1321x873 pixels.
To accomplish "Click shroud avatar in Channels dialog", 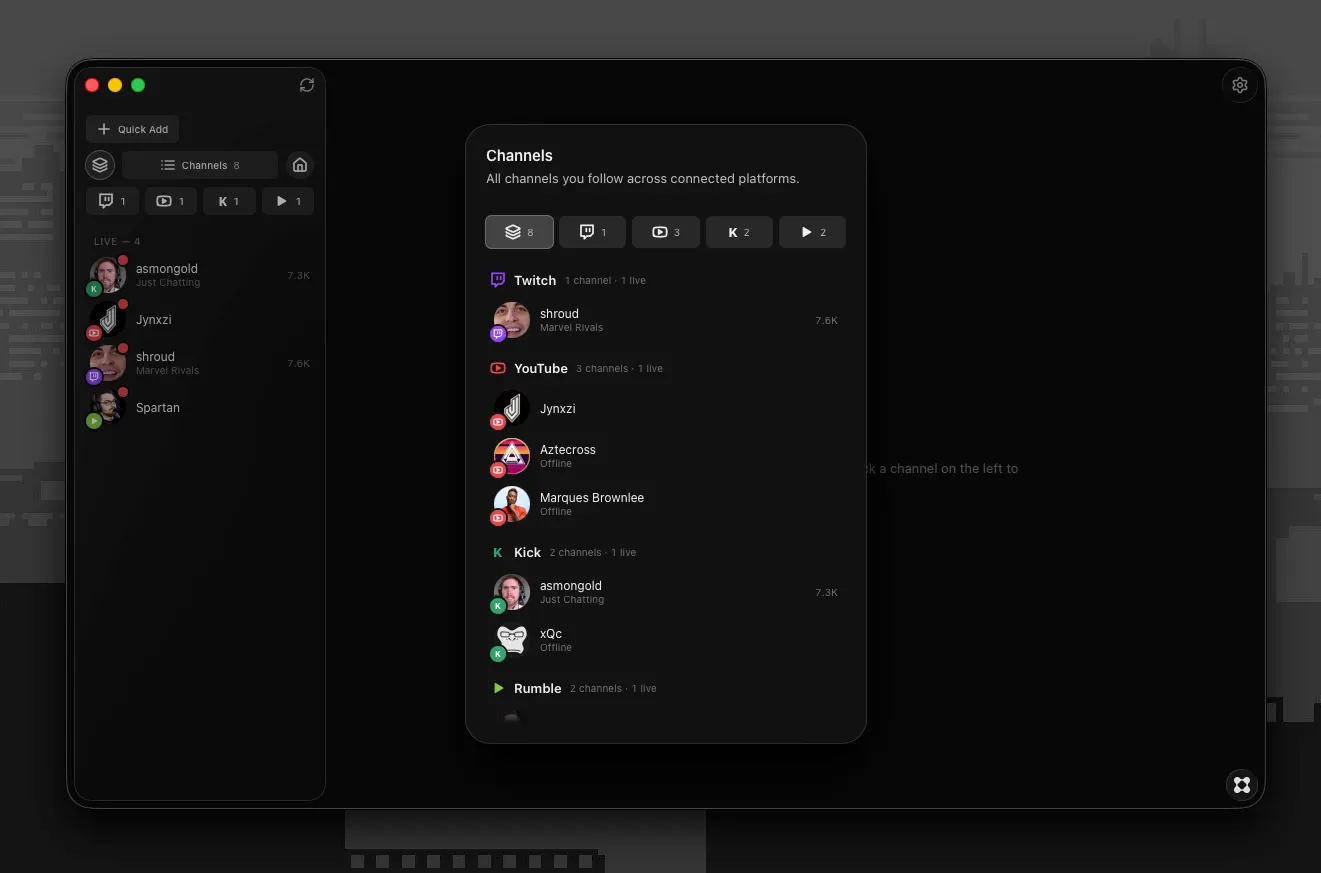I will pos(511,320).
